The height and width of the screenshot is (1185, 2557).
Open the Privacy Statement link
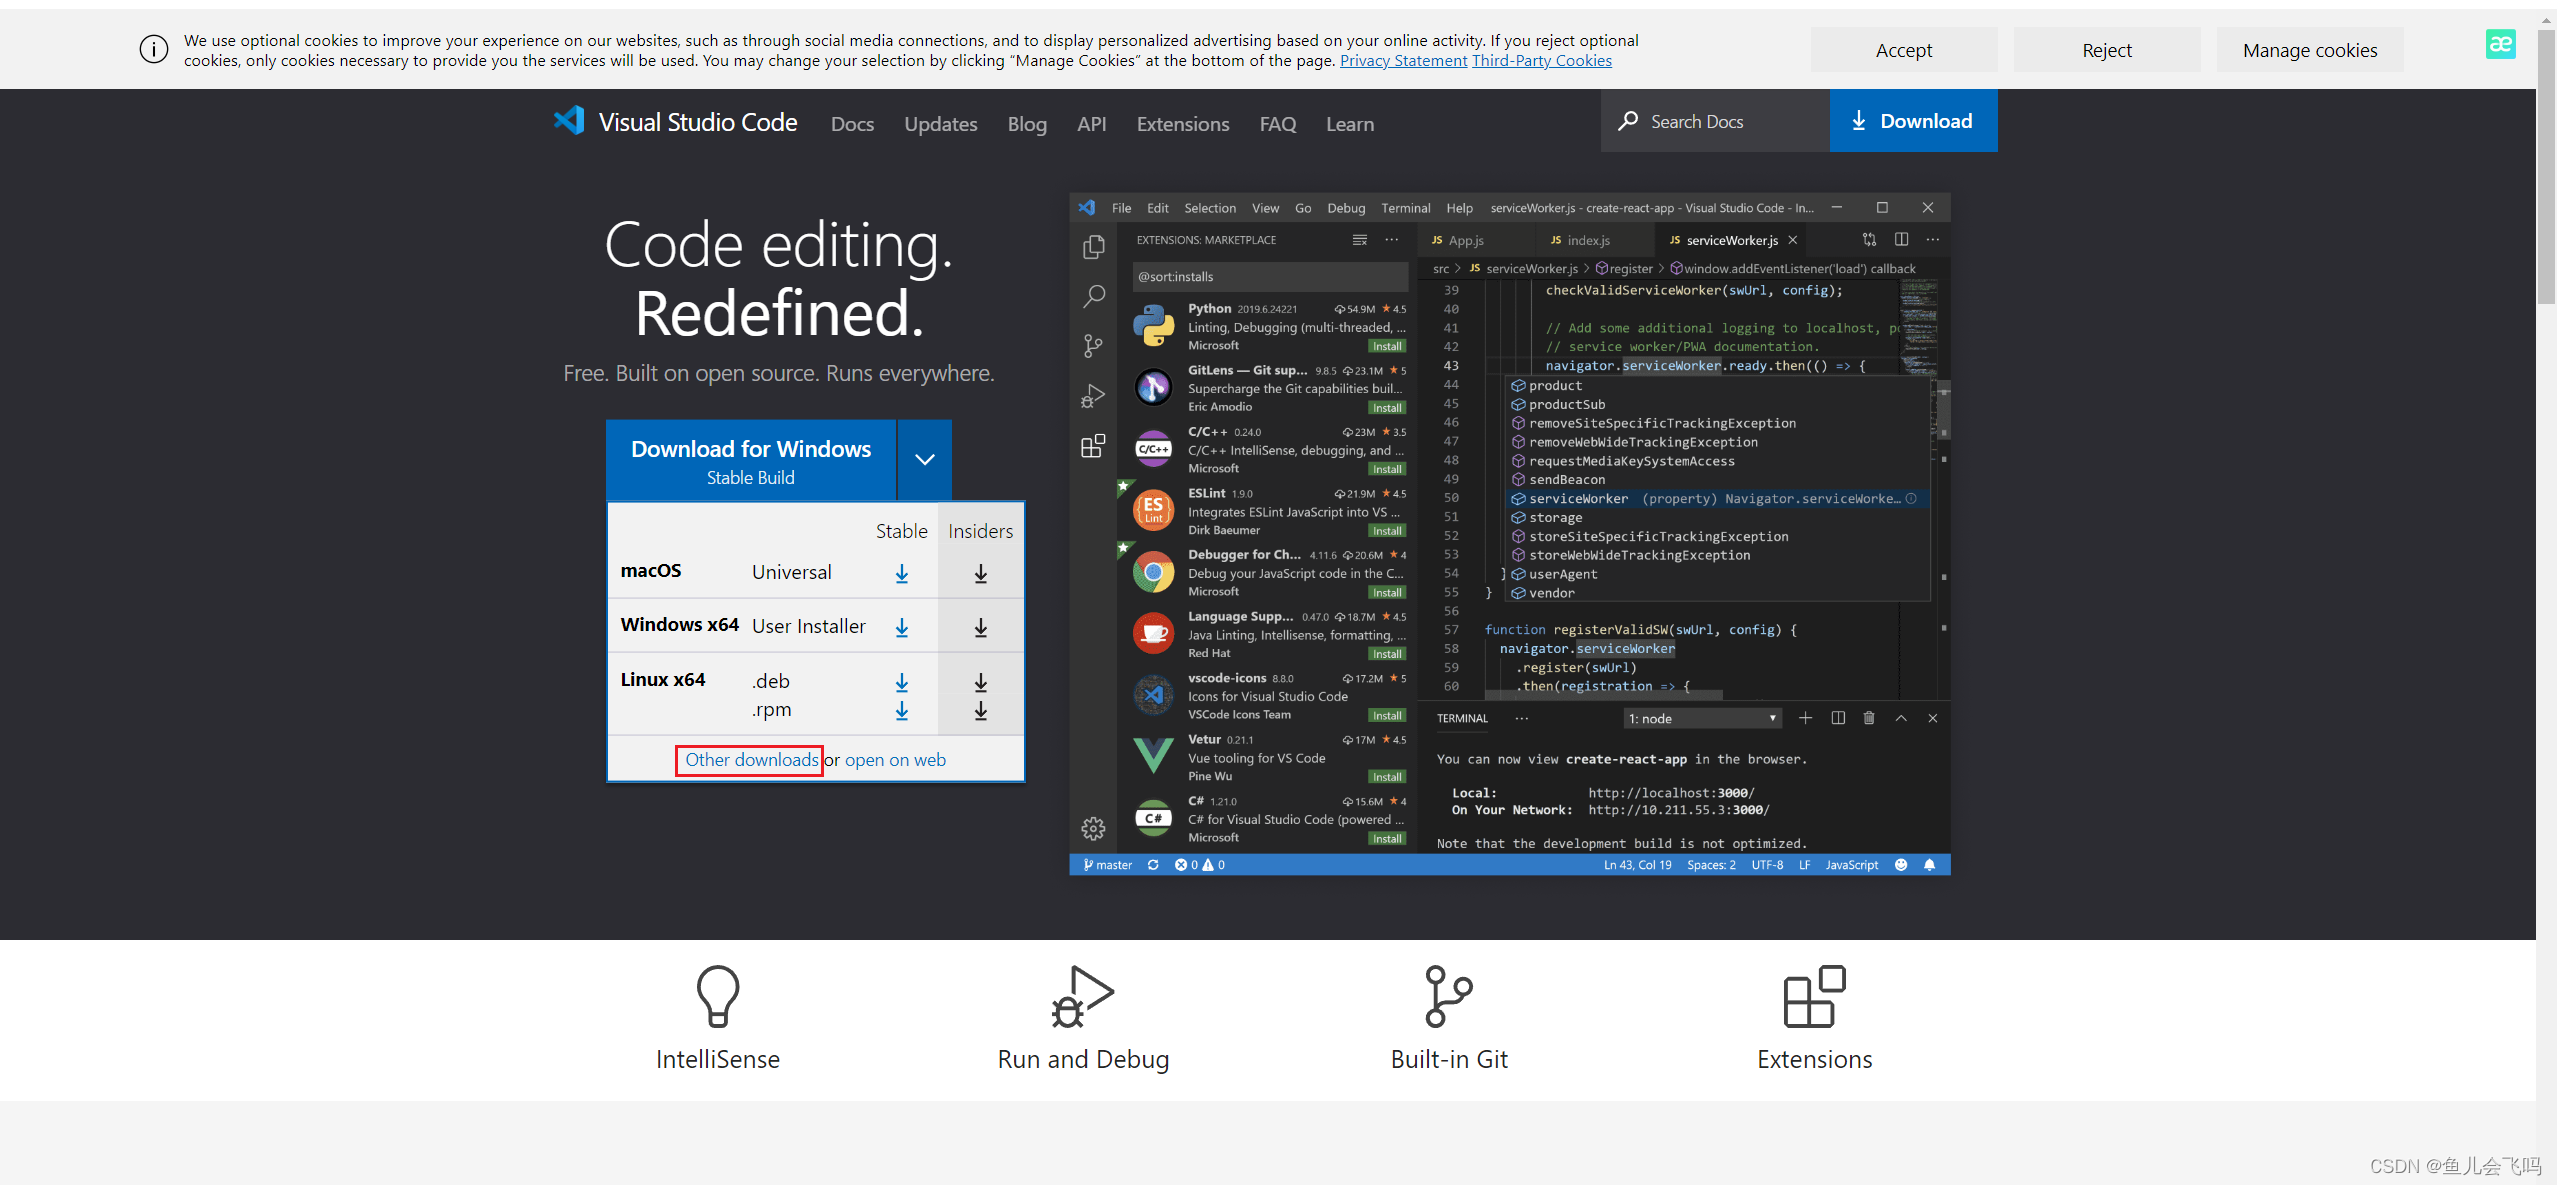pos(1403,61)
